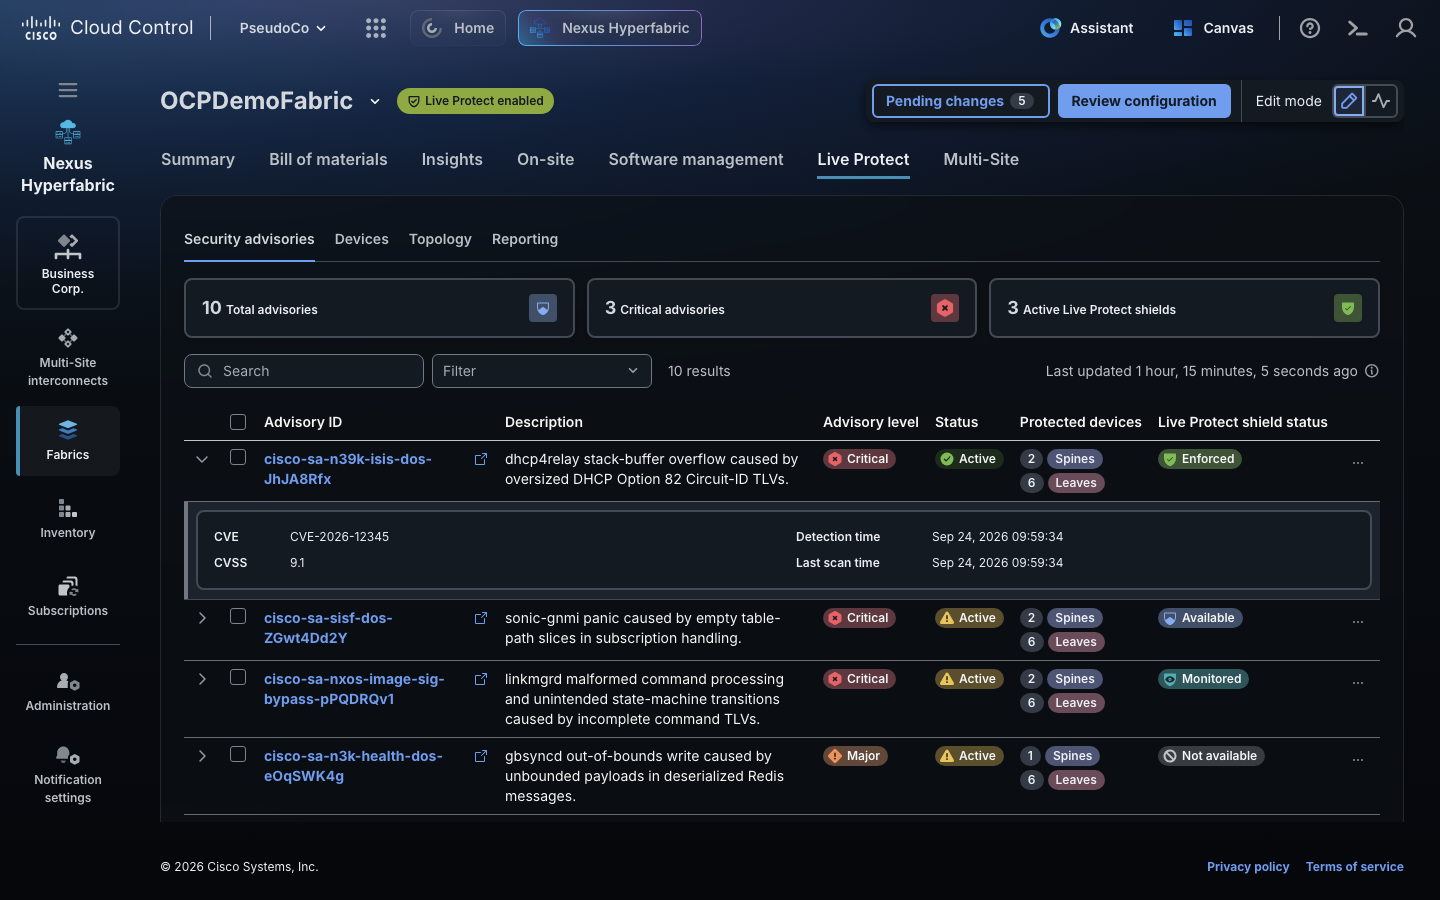Open the Filter dropdown
Screen dimensions: 1440x900
tap(542, 371)
